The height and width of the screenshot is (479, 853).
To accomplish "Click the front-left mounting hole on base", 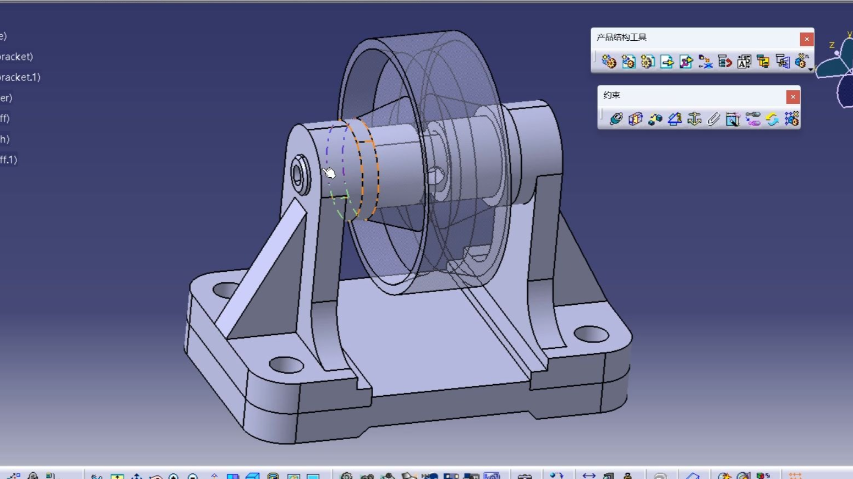I will click(x=286, y=364).
